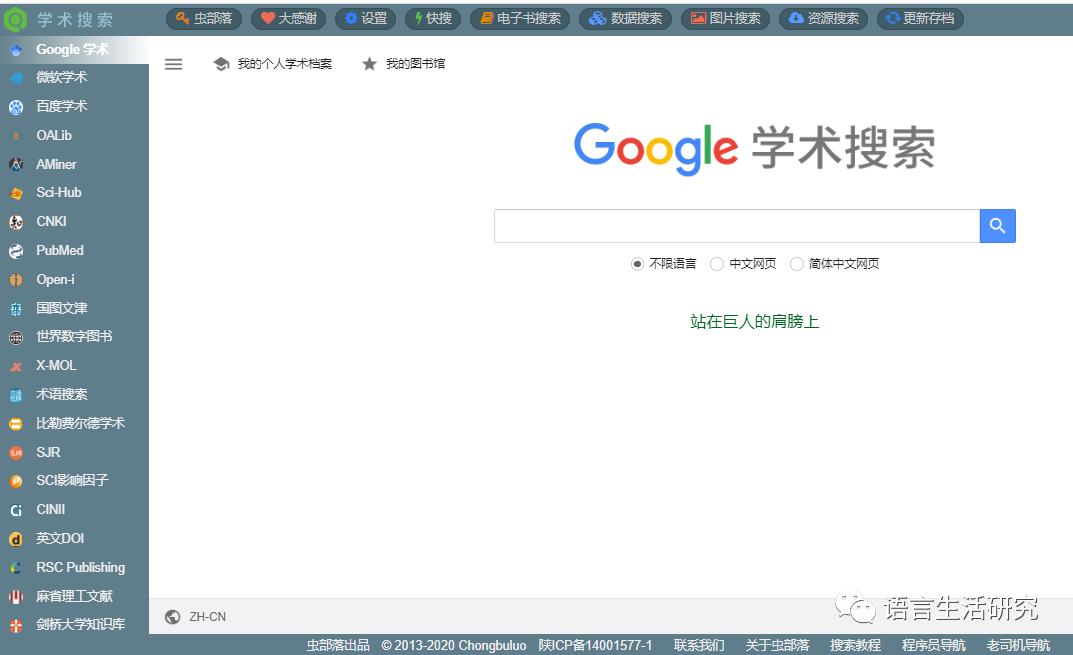
Task: Switch to 图片搜索 tab
Action: coord(725,18)
